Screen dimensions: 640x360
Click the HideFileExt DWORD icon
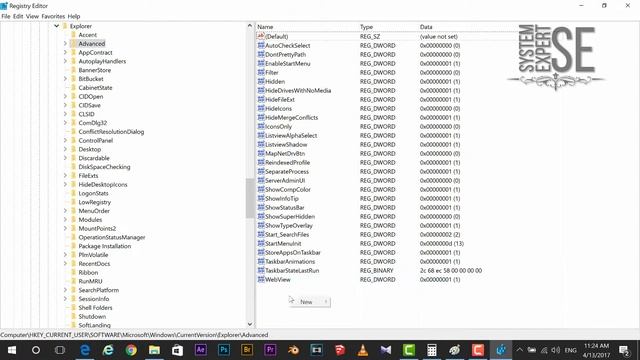(261, 99)
